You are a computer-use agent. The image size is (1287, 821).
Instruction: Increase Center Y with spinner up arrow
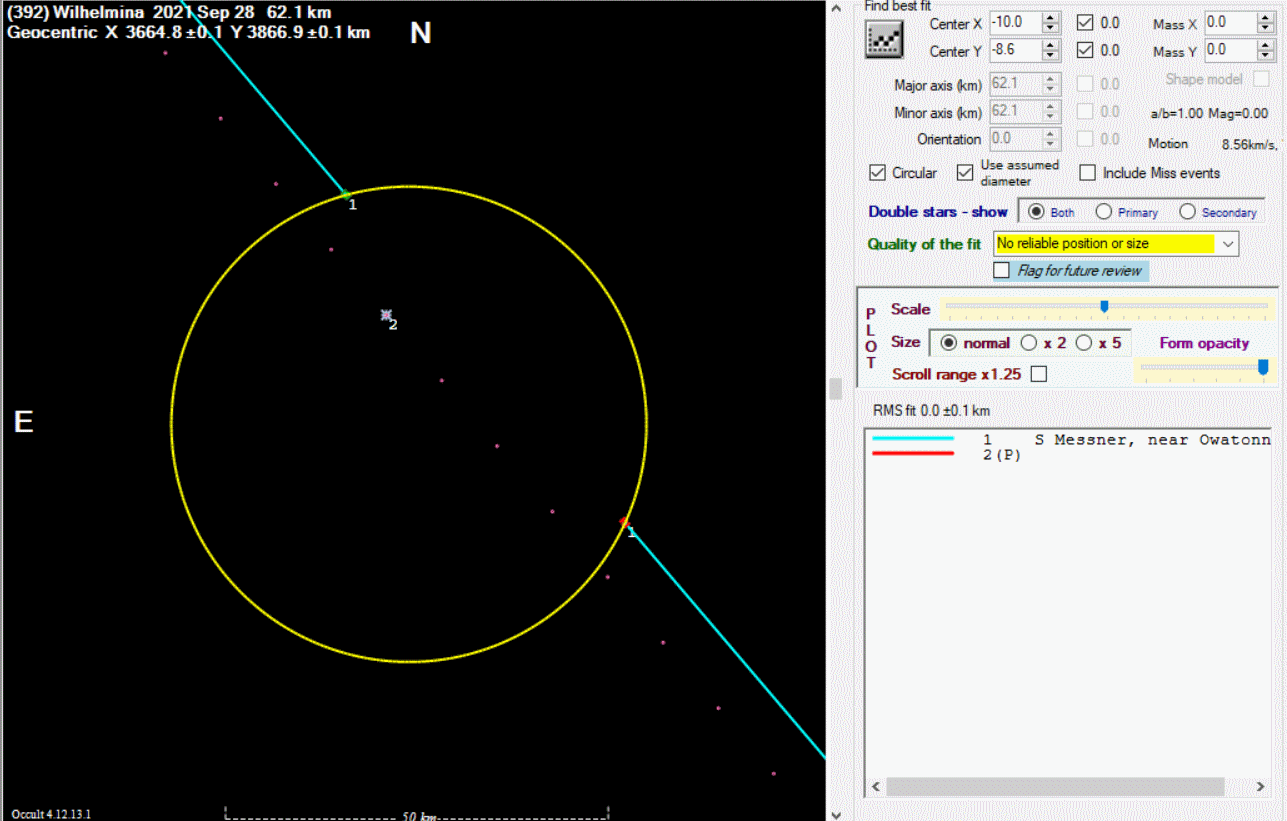[x=1050, y=45]
